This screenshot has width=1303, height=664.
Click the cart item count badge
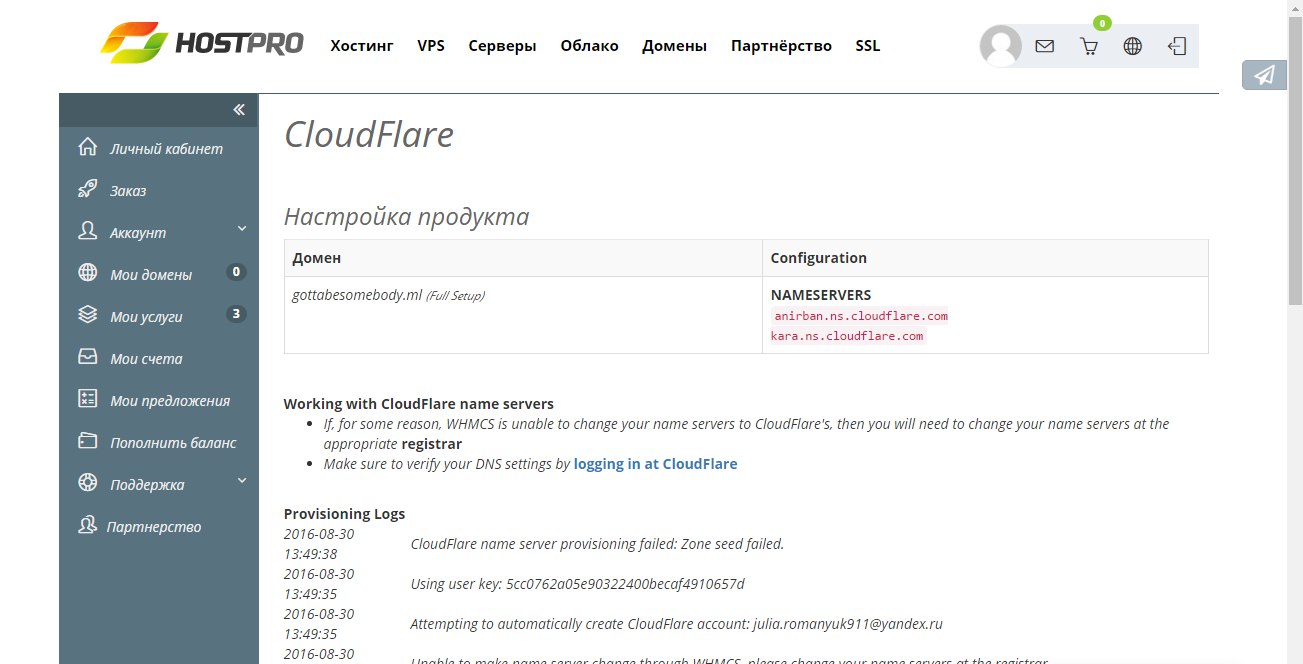(1102, 22)
